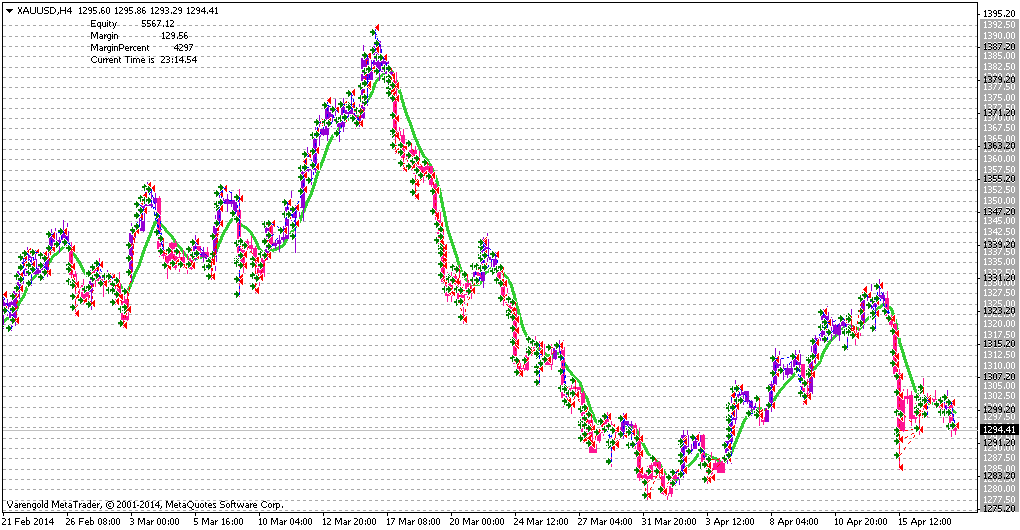Click the 1387.20 price axis label
1020x530 pixels.
999,47
